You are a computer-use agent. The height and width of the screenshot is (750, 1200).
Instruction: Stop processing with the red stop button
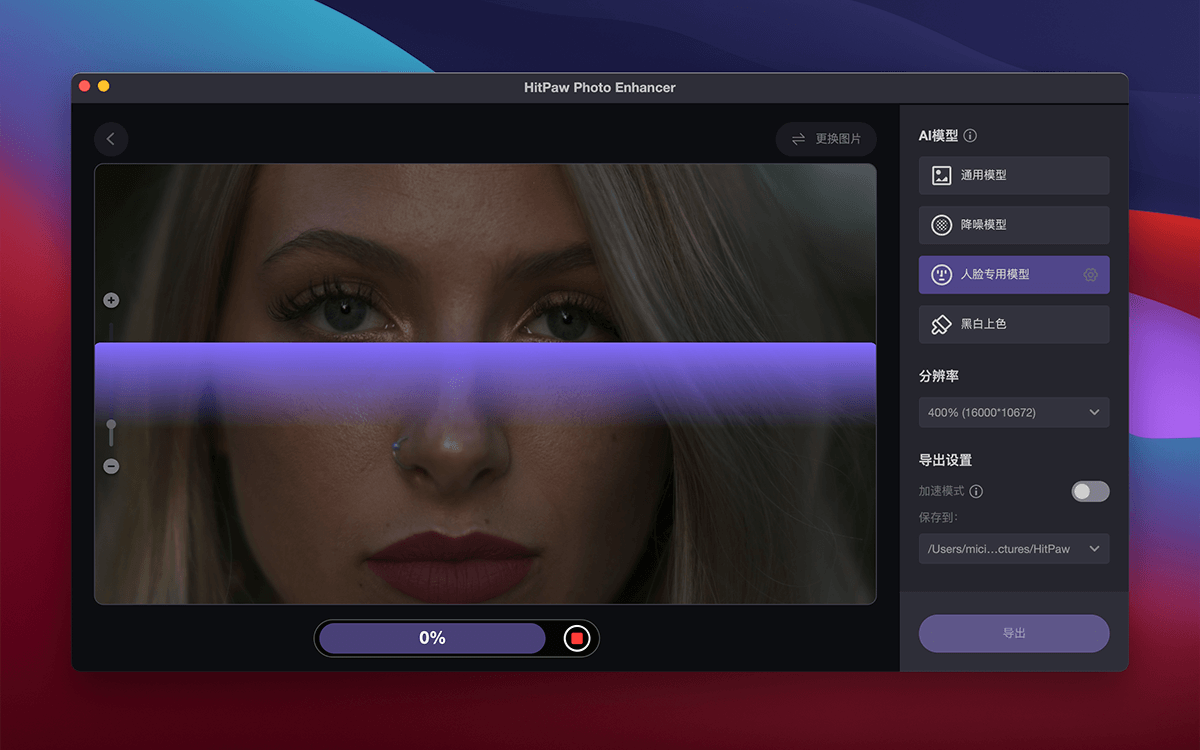577,638
